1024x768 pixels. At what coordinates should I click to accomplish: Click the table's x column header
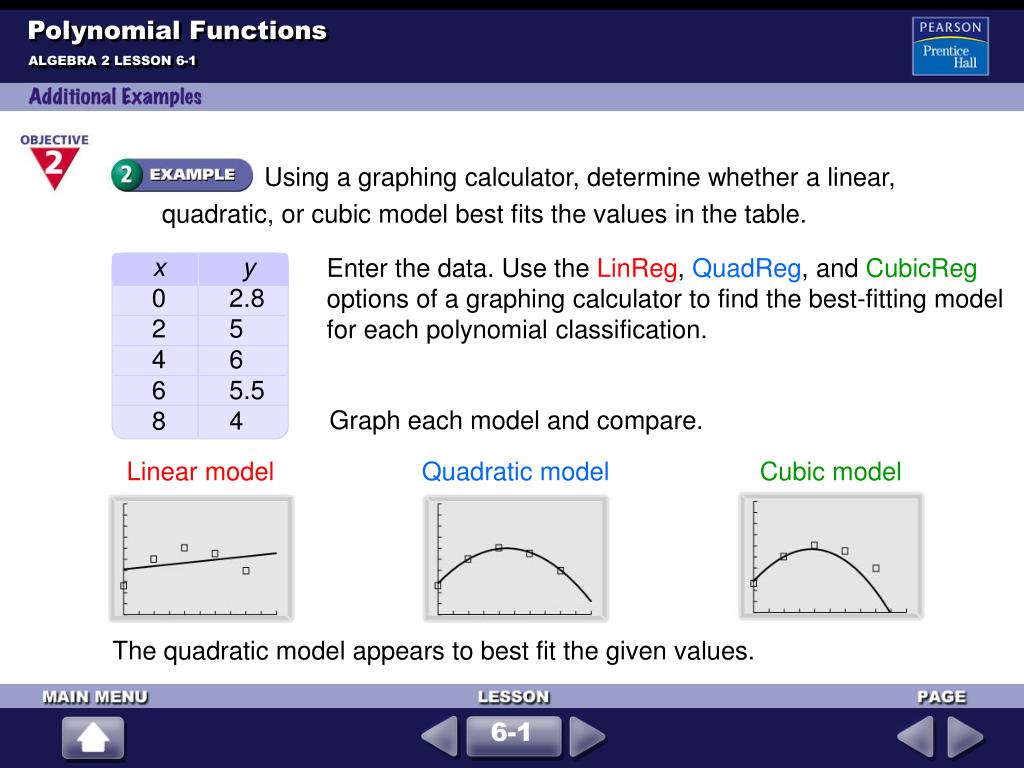(159, 268)
